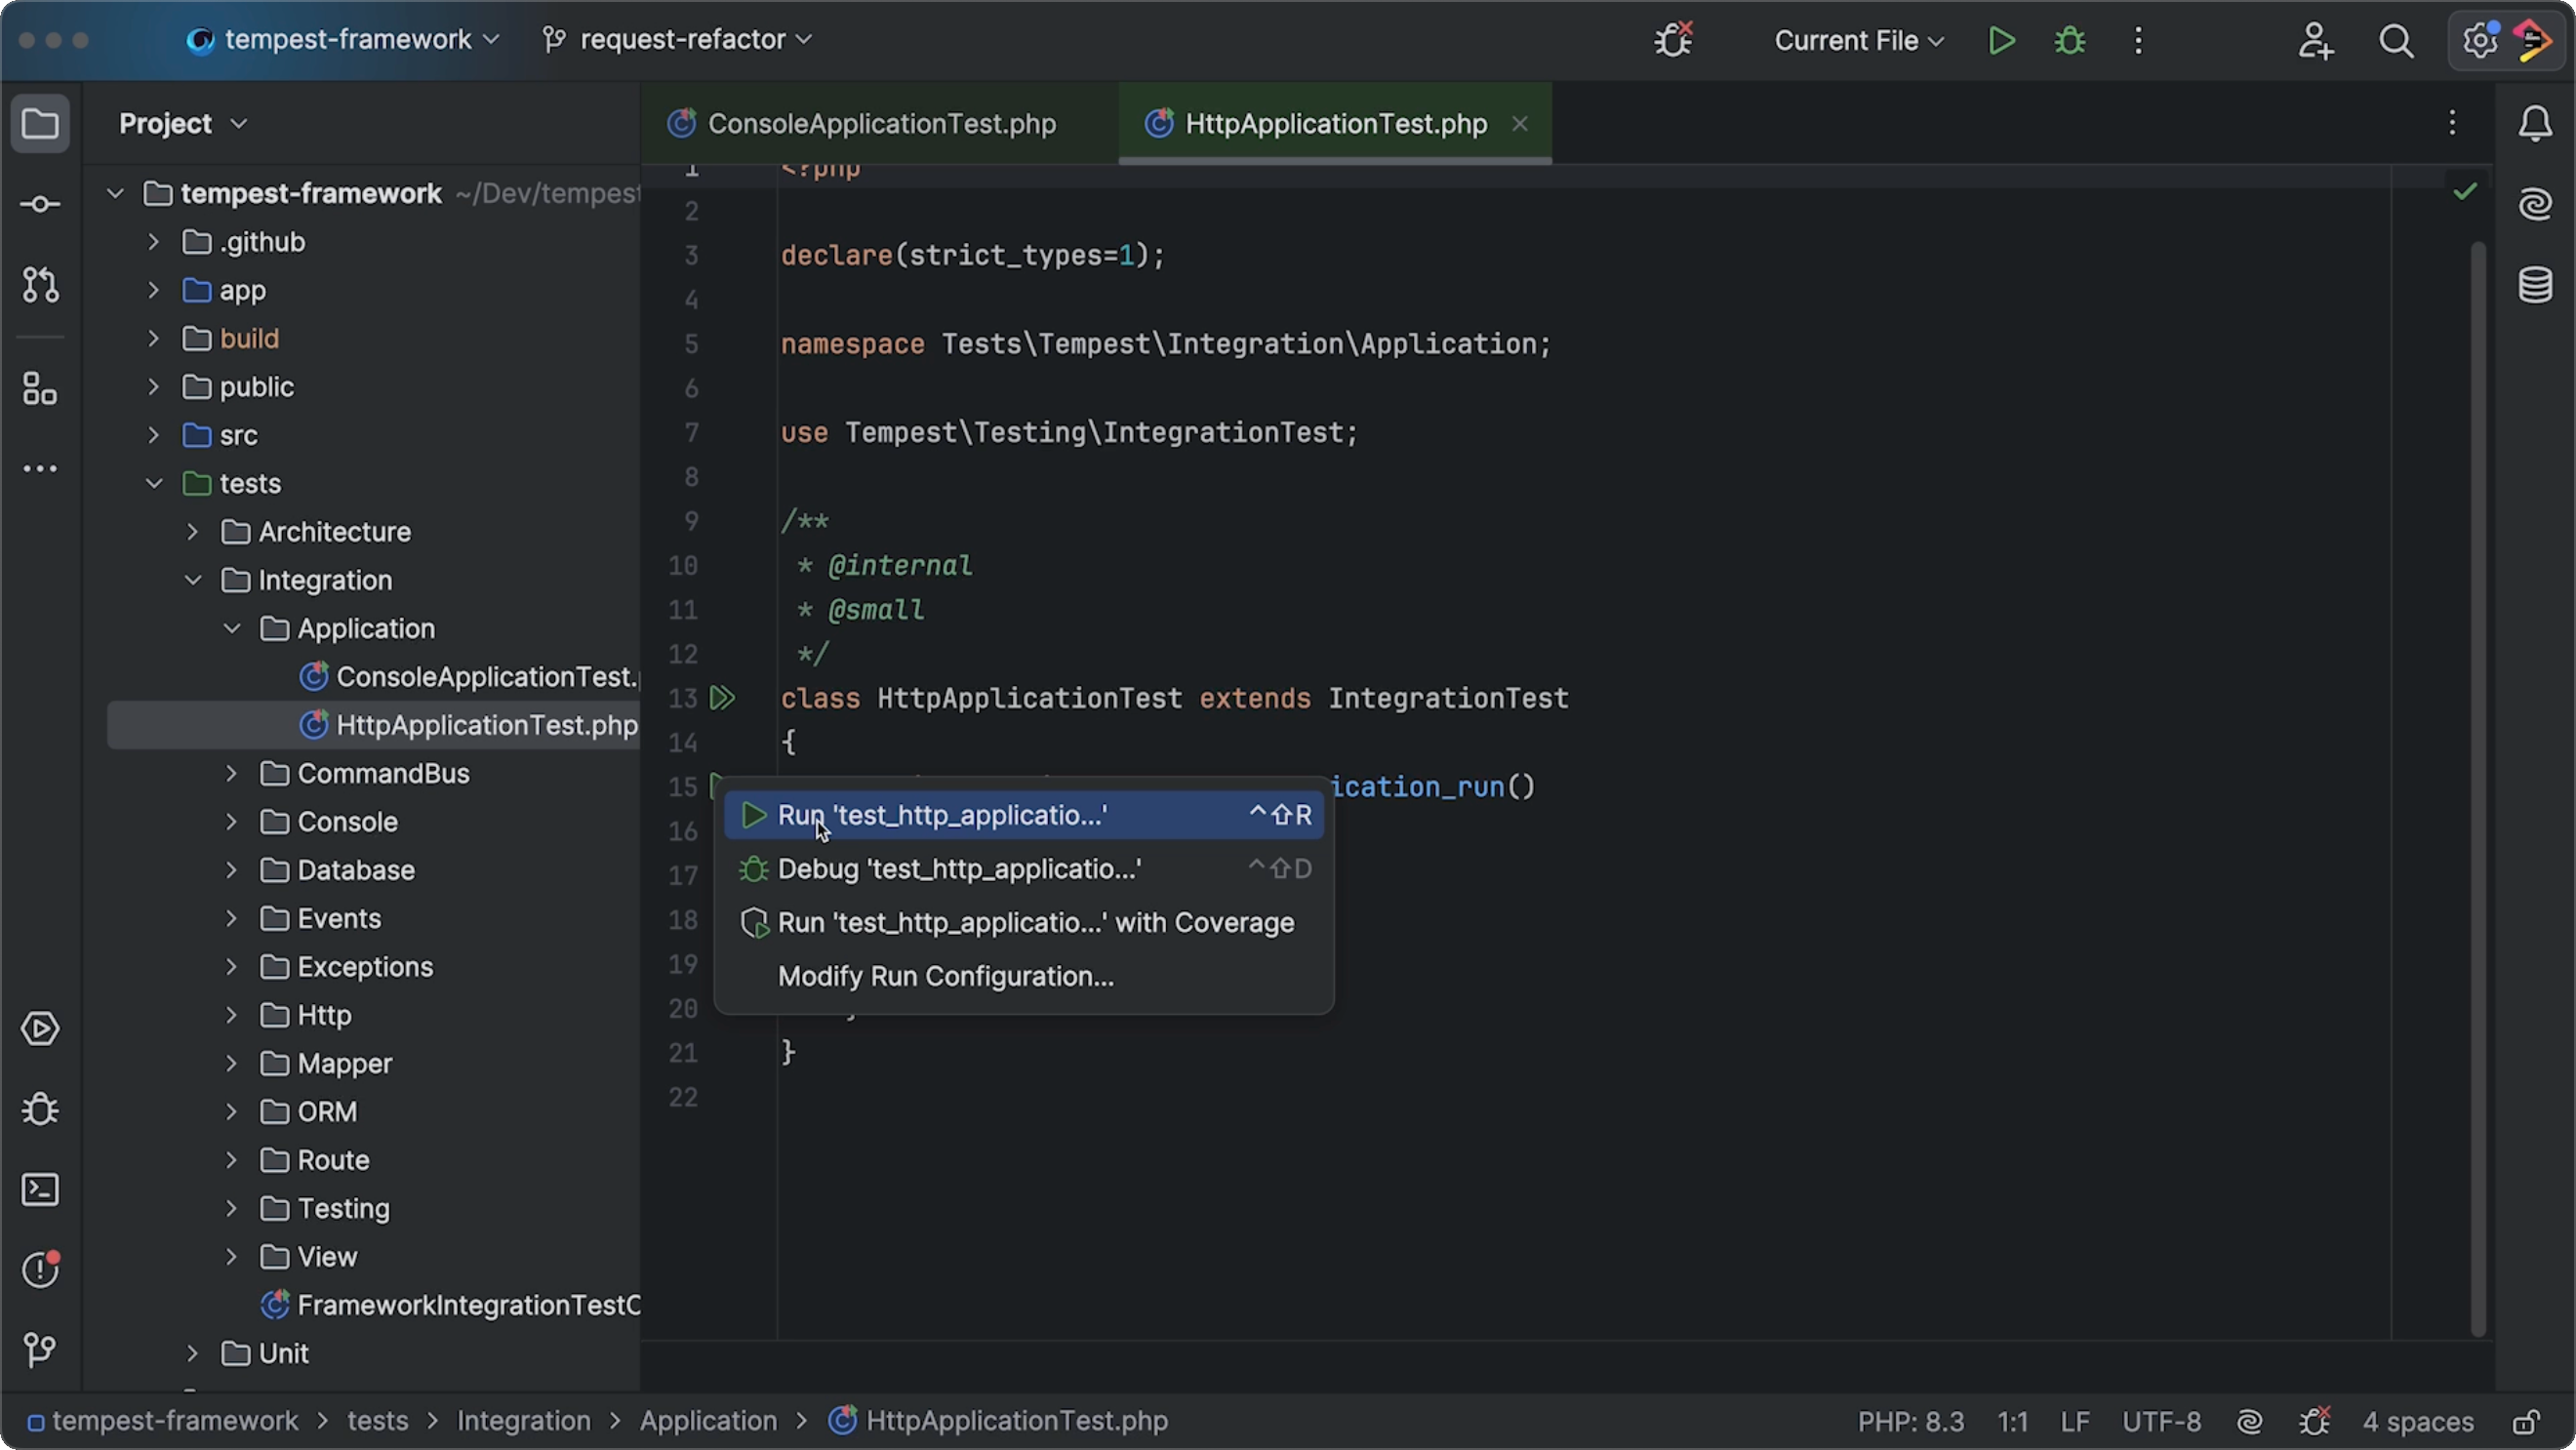
Task: Select Run with Coverage menu item
Action: (1023, 922)
